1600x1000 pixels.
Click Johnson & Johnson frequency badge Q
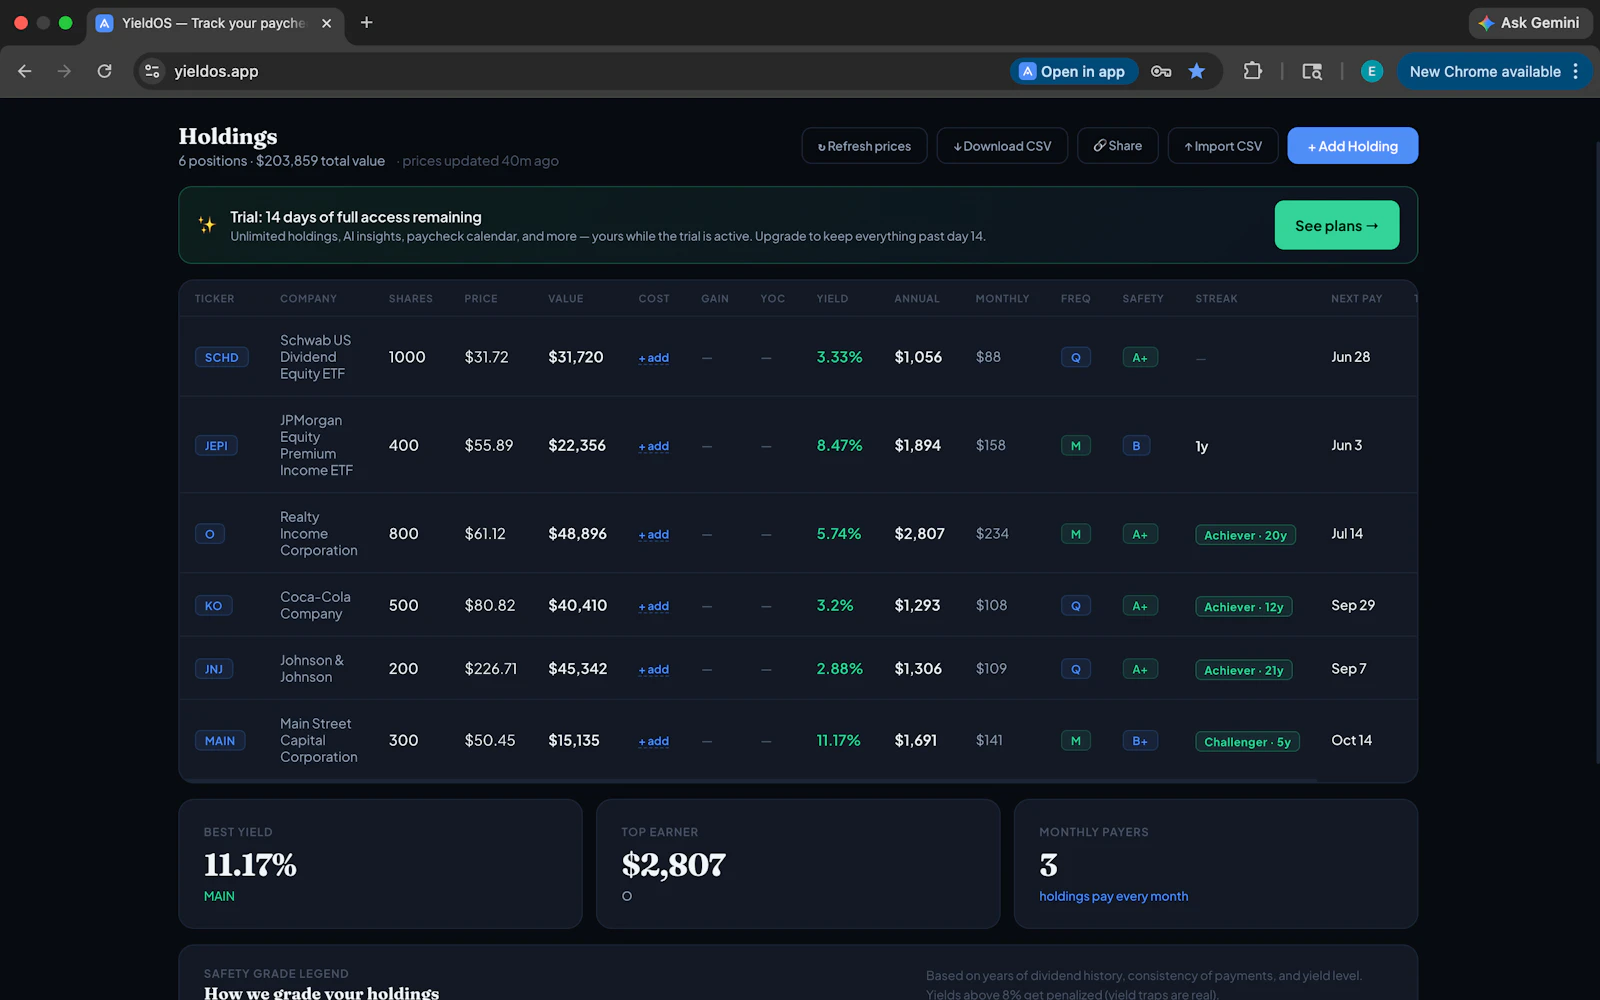point(1076,669)
